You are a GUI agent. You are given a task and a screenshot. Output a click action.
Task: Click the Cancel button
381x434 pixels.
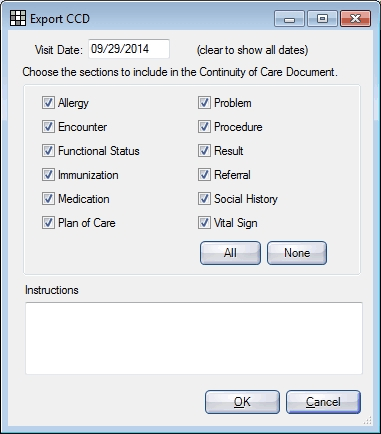point(323,402)
